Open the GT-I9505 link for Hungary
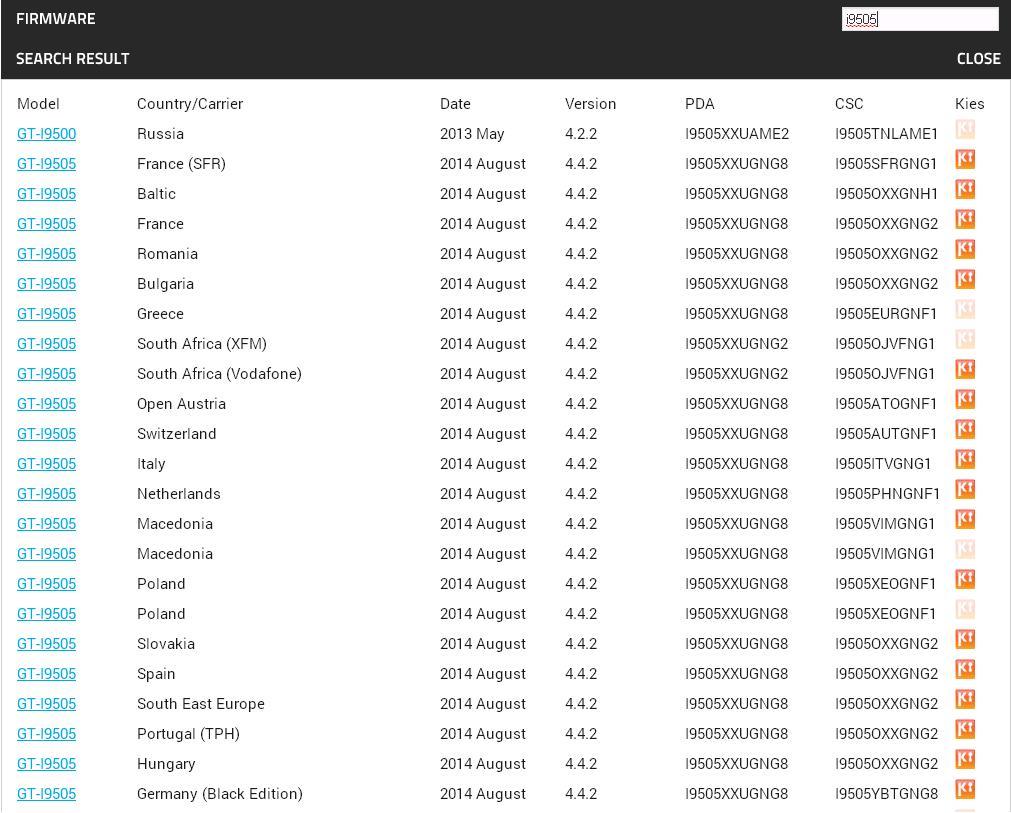Viewport: 1011px width, 813px height. coord(46,763)
